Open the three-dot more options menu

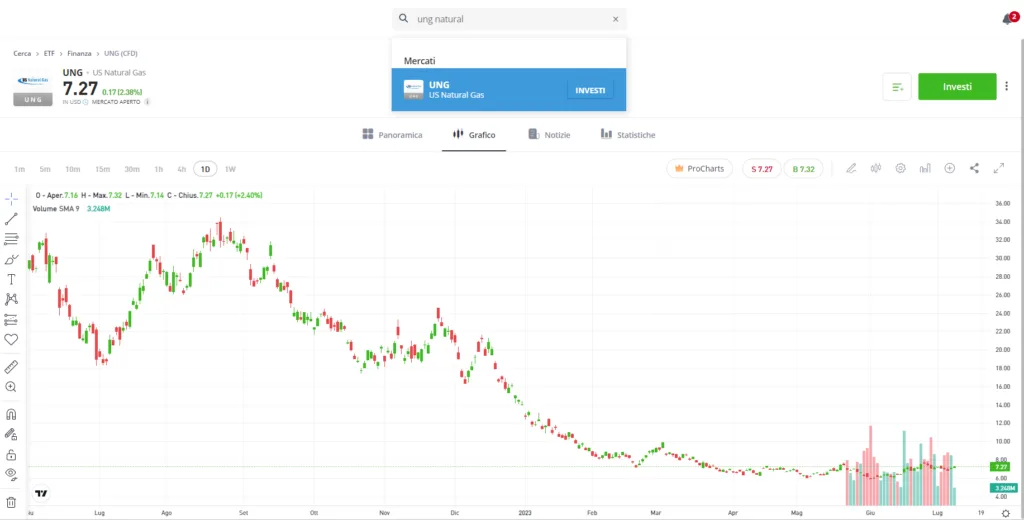pos(1006,86)
